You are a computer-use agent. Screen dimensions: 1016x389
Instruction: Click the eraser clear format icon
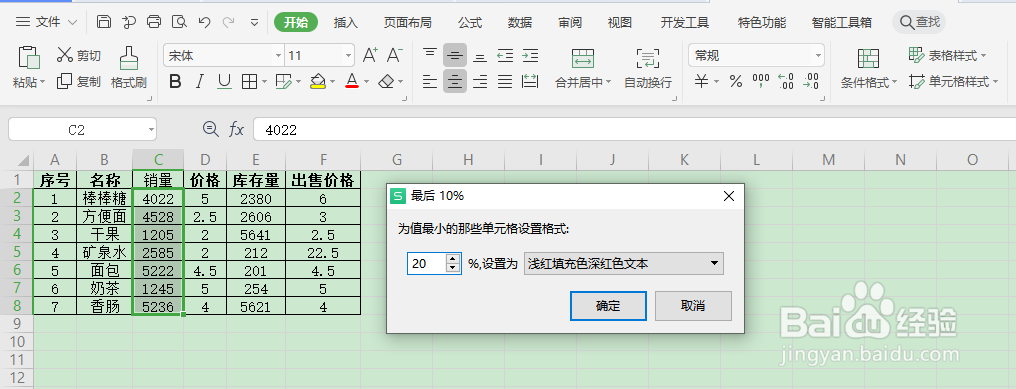coord(386,82)
